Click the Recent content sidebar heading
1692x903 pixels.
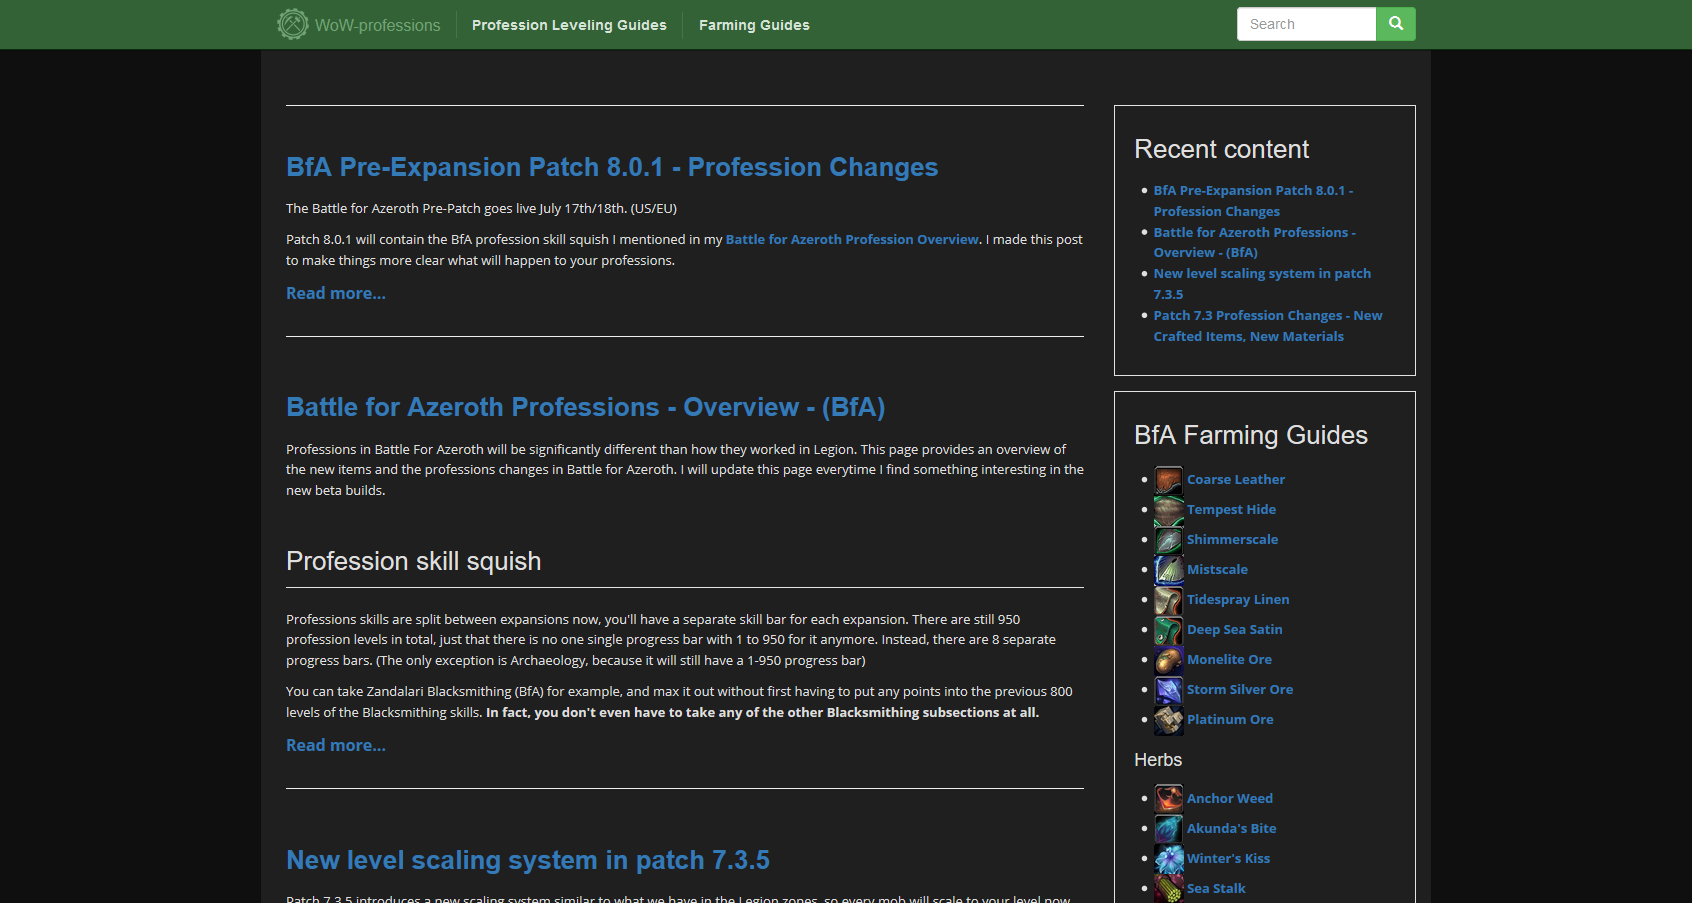click(x=1221, y=150)
